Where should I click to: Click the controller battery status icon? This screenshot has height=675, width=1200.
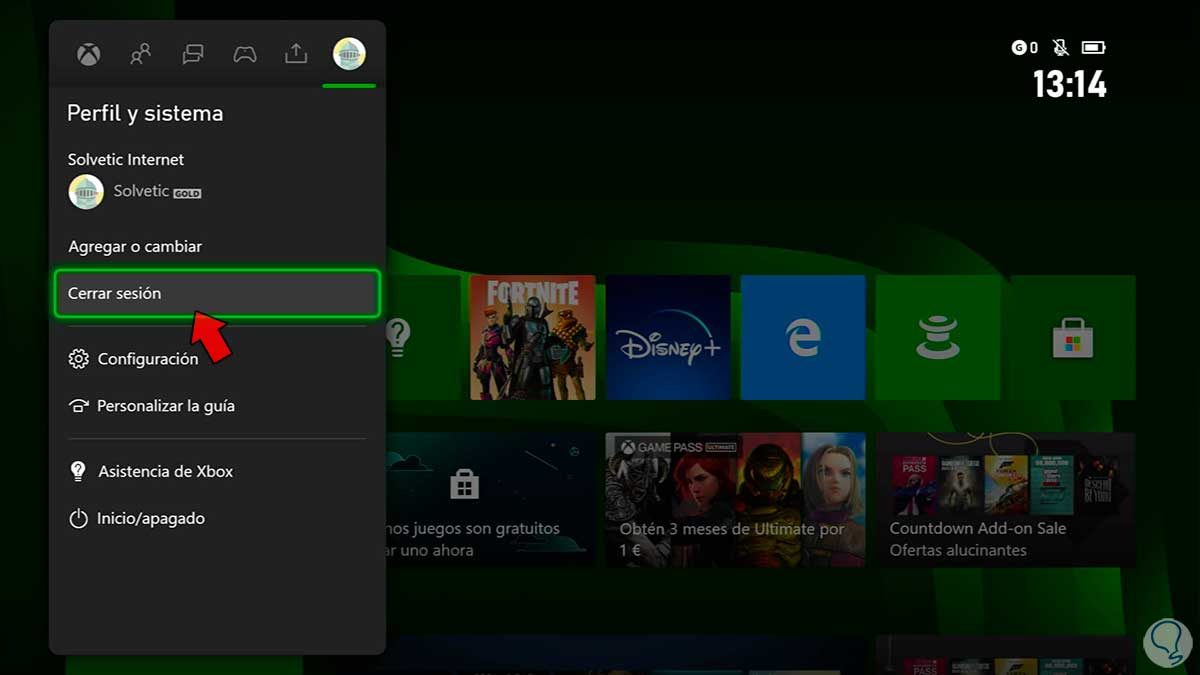coord(1094,47)
